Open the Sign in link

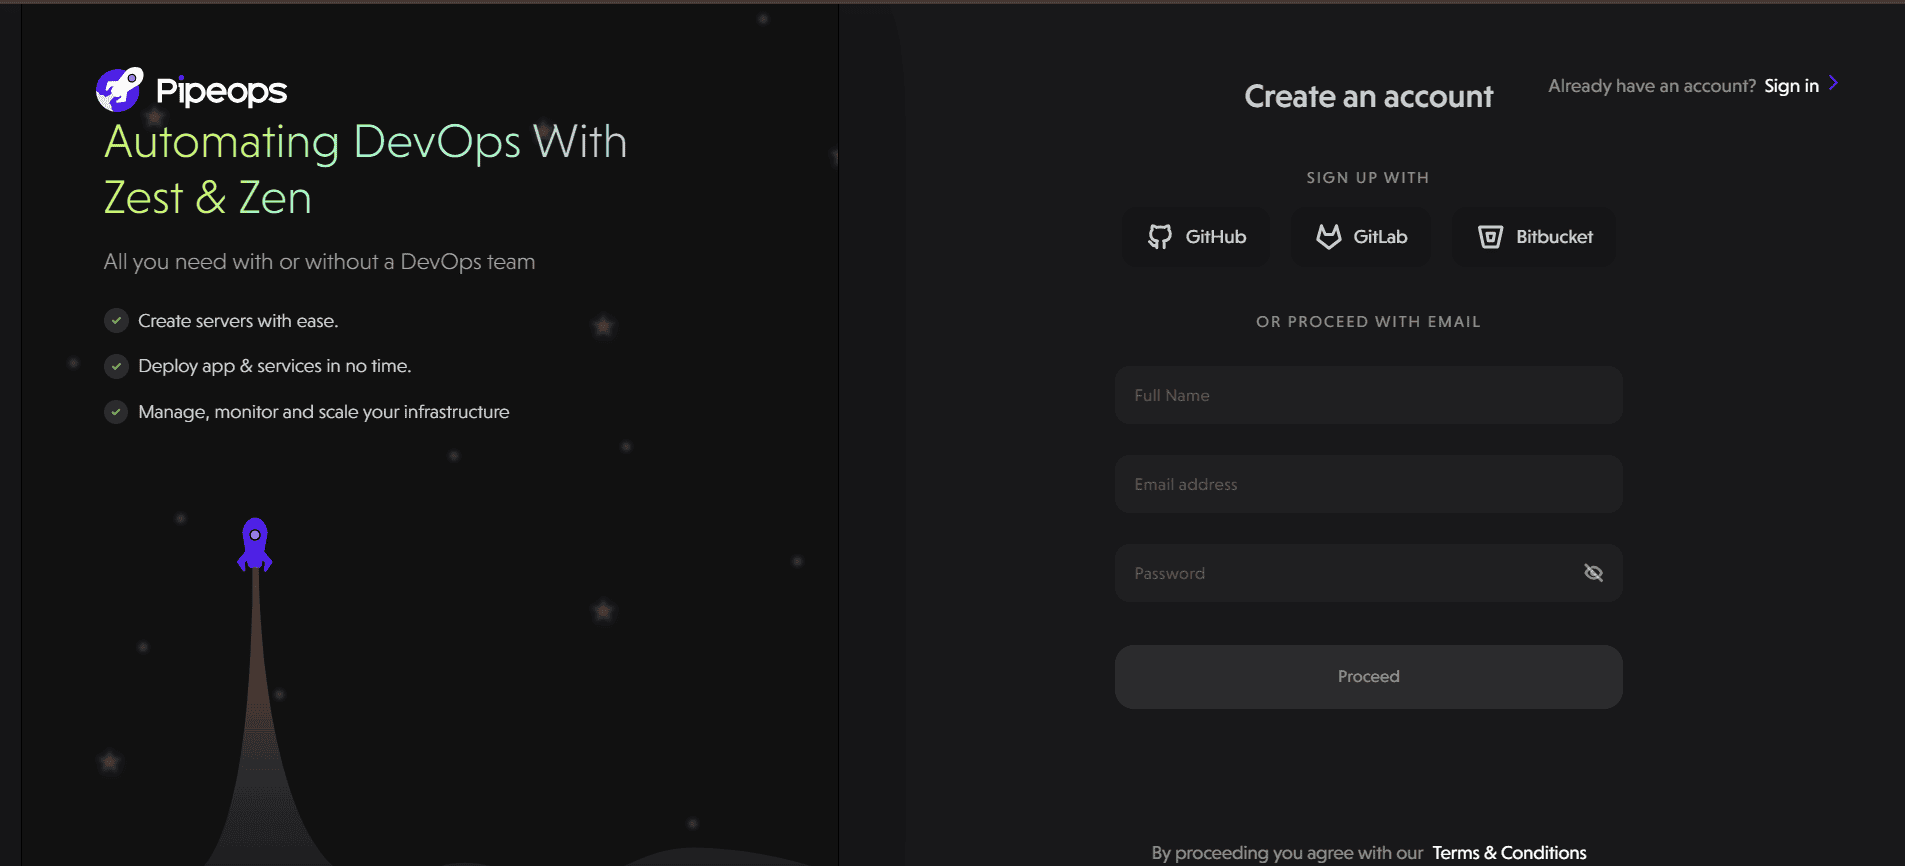[x=1791, y=86]
